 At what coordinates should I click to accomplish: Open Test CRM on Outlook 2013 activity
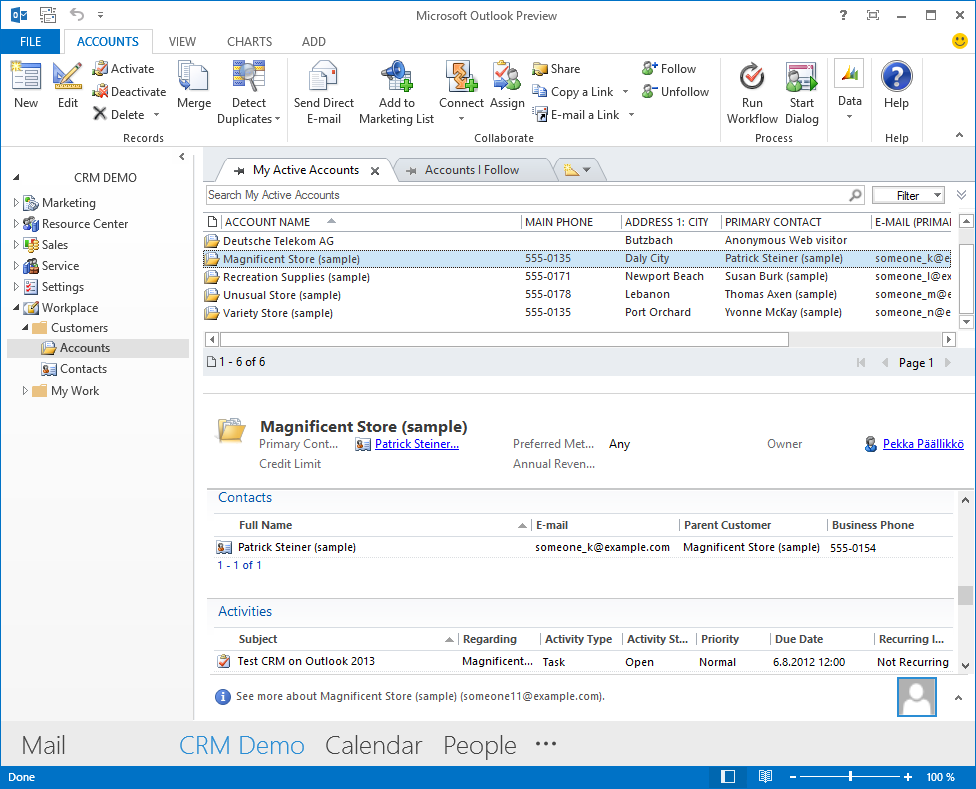[x=306, y=661]
